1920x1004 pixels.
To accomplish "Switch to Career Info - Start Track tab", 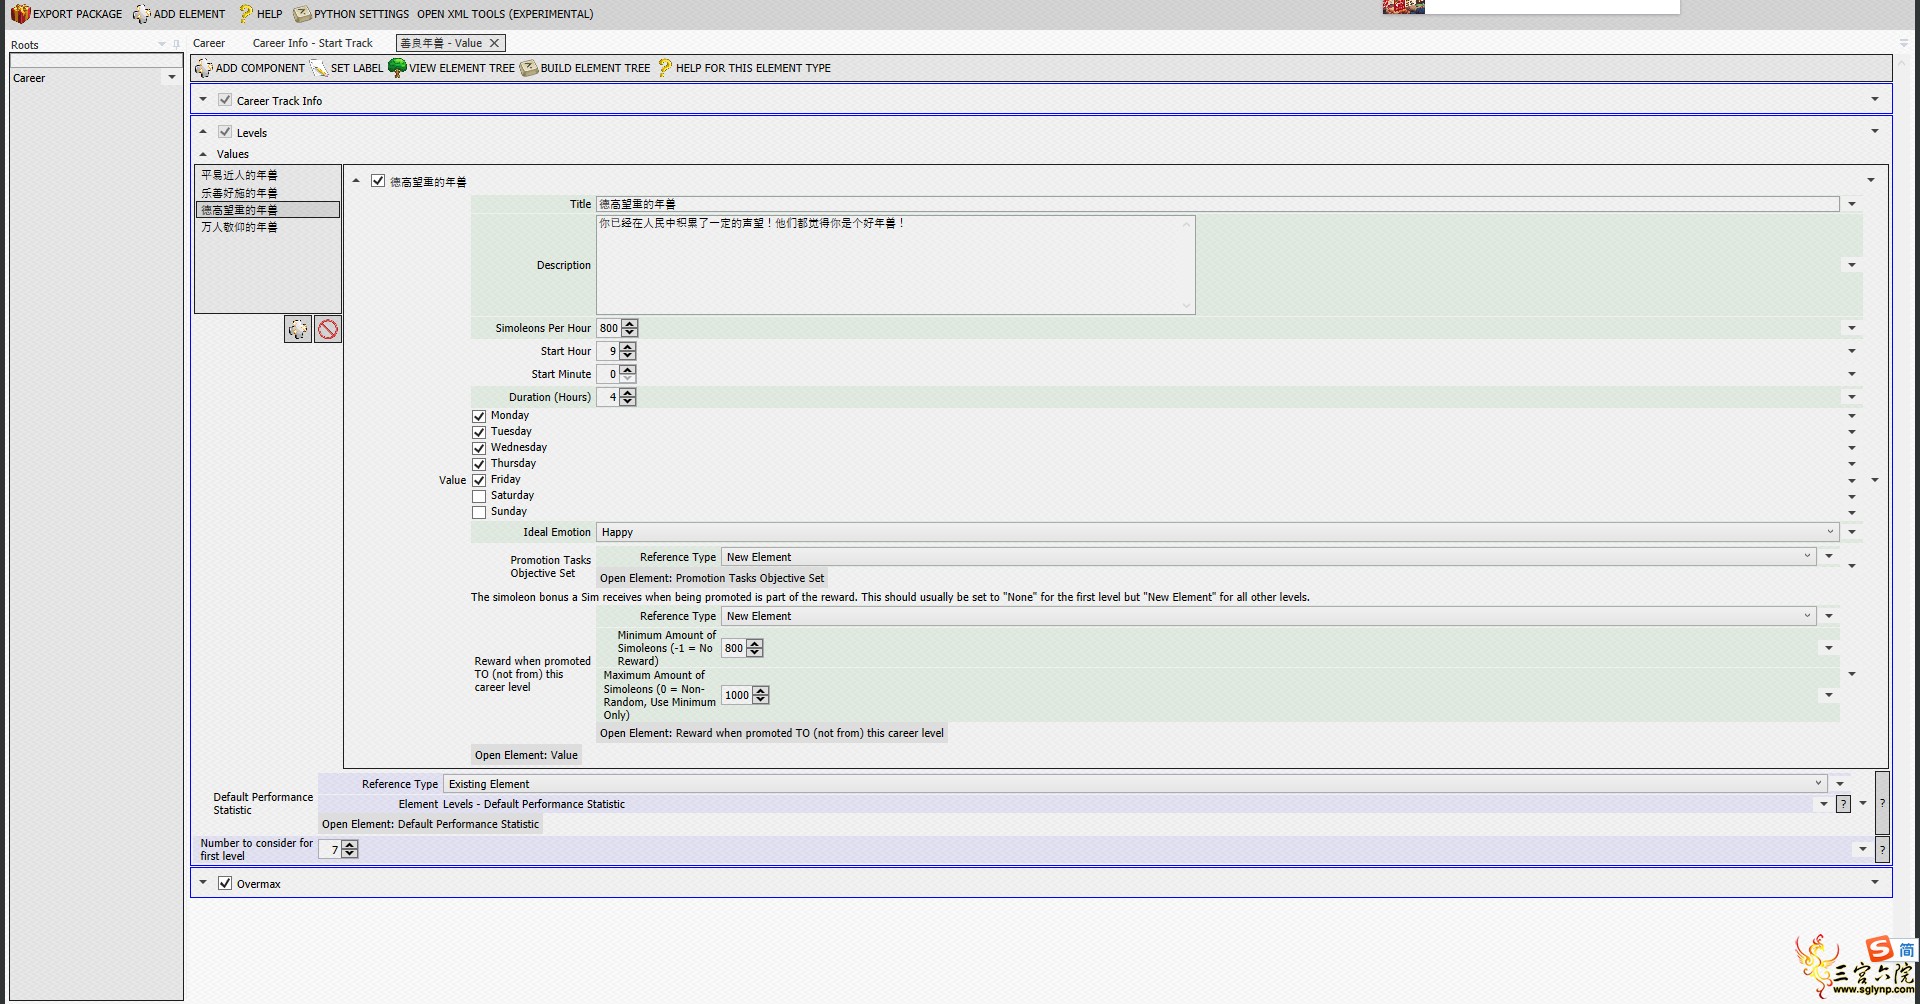I will (x=312, y=43).
